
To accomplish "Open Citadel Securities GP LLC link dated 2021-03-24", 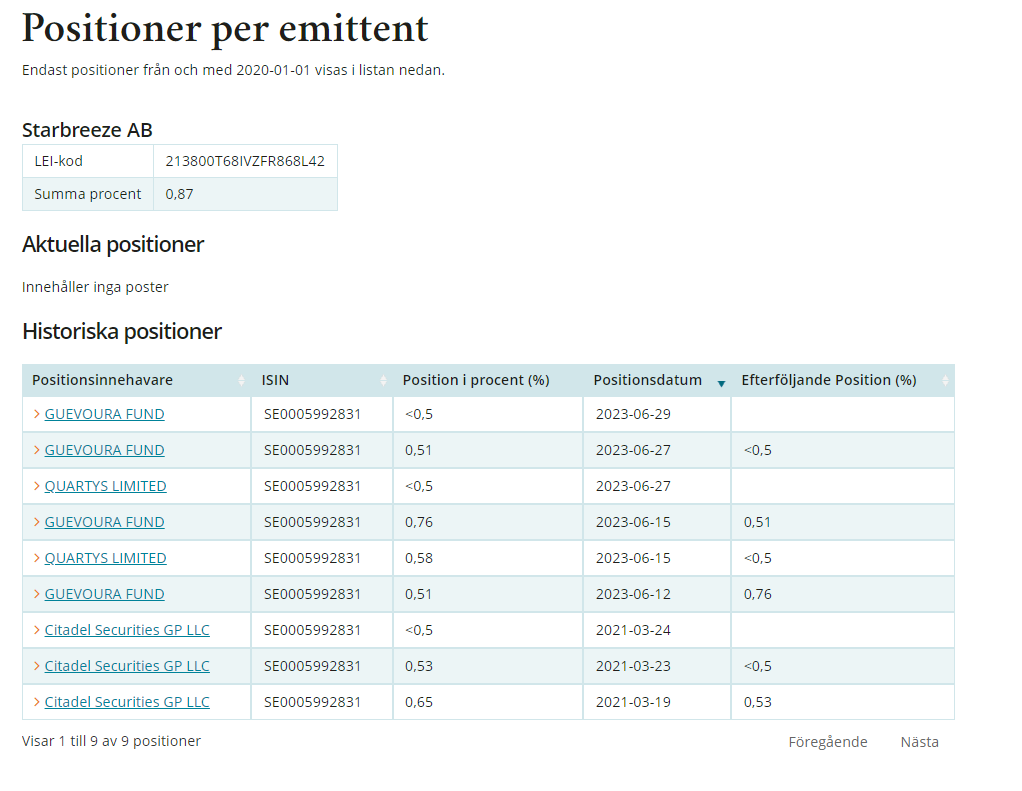I will tap(127, 630).
